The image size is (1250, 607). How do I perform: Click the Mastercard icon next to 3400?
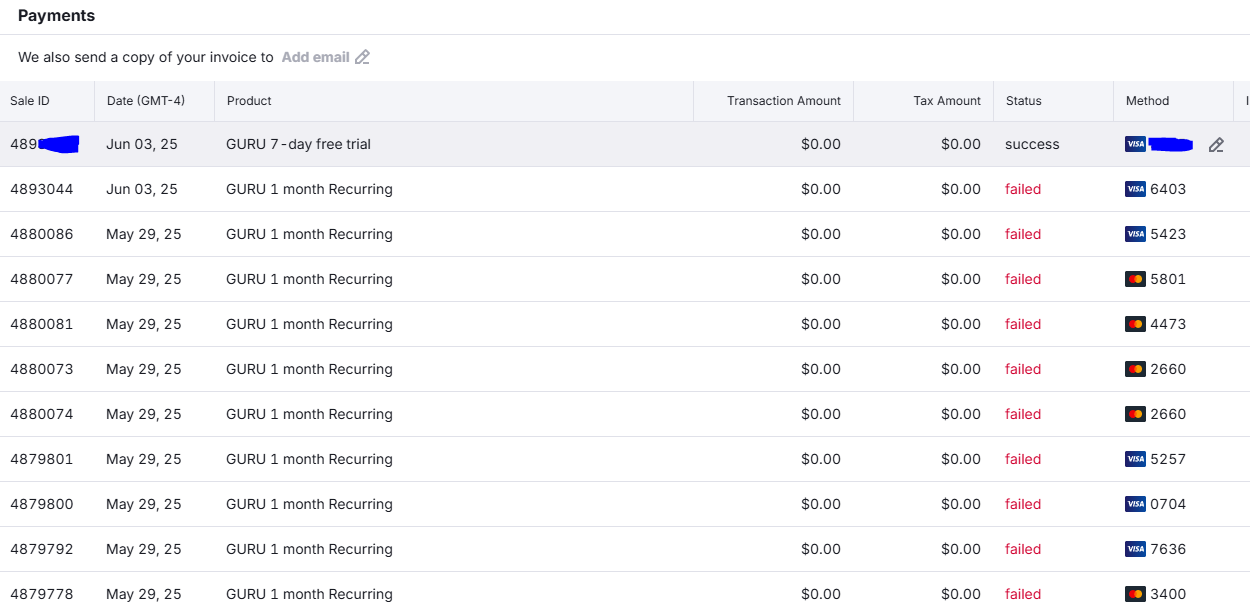pos(1135,594)
